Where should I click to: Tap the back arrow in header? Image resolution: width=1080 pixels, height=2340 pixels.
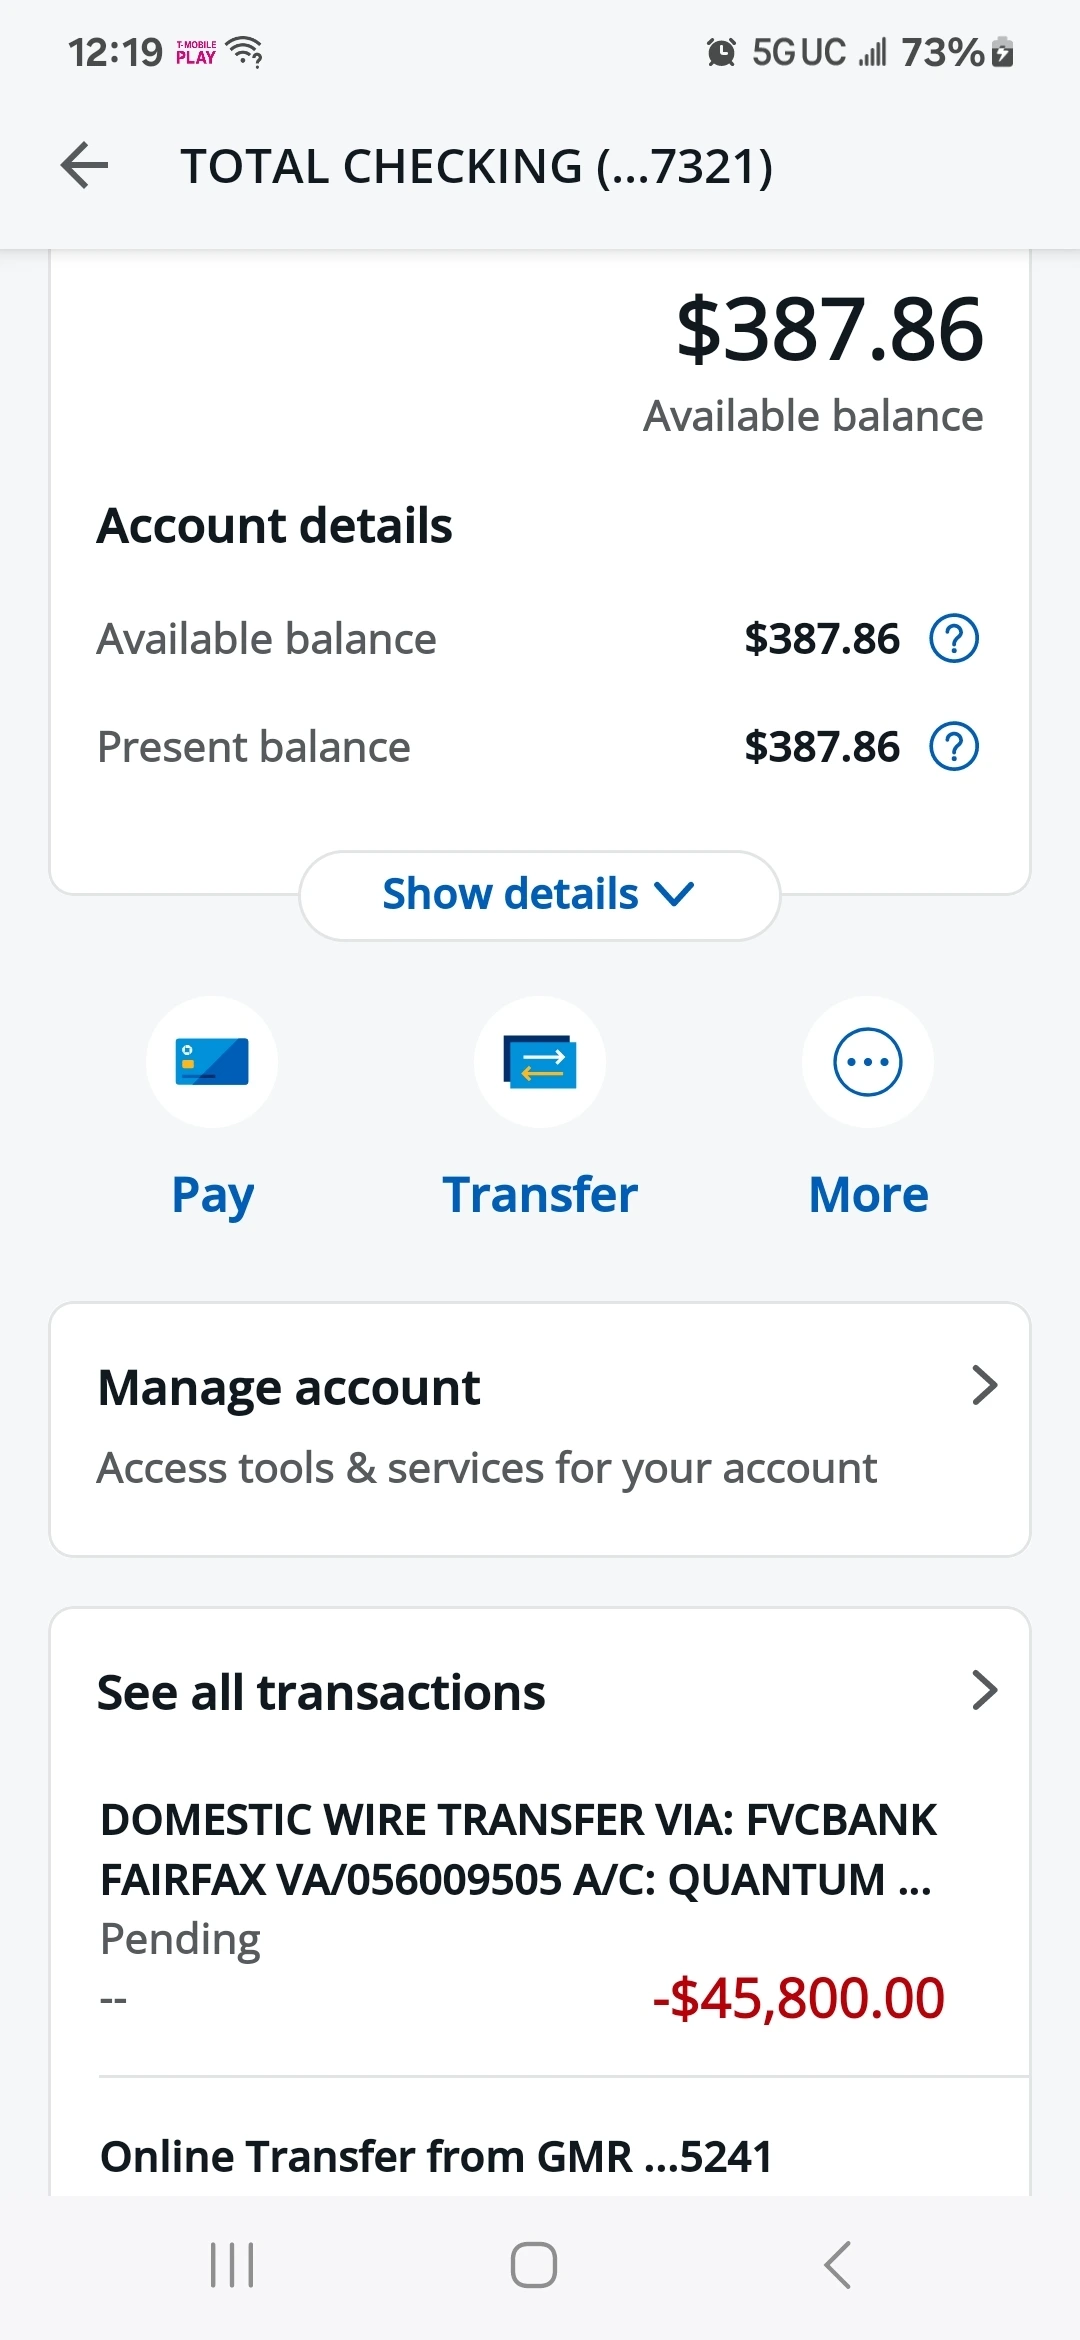tap(84, 165)
